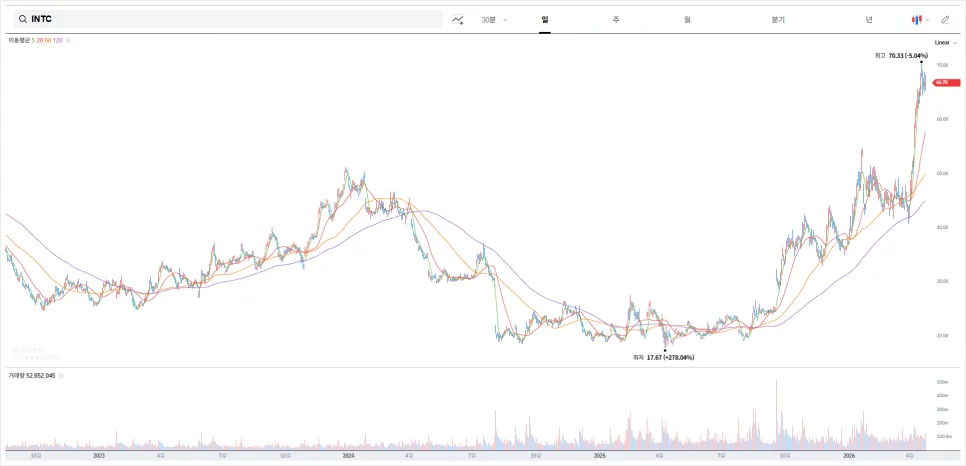
Task: Activate the pencil drawing tool icon
Action: tap(945, 20)
